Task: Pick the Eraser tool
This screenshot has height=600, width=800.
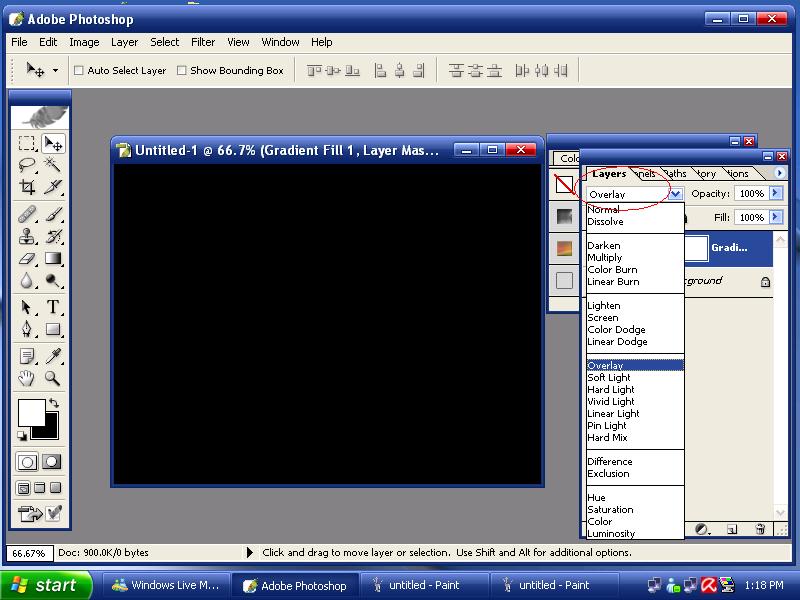Action: pos(28,259)
